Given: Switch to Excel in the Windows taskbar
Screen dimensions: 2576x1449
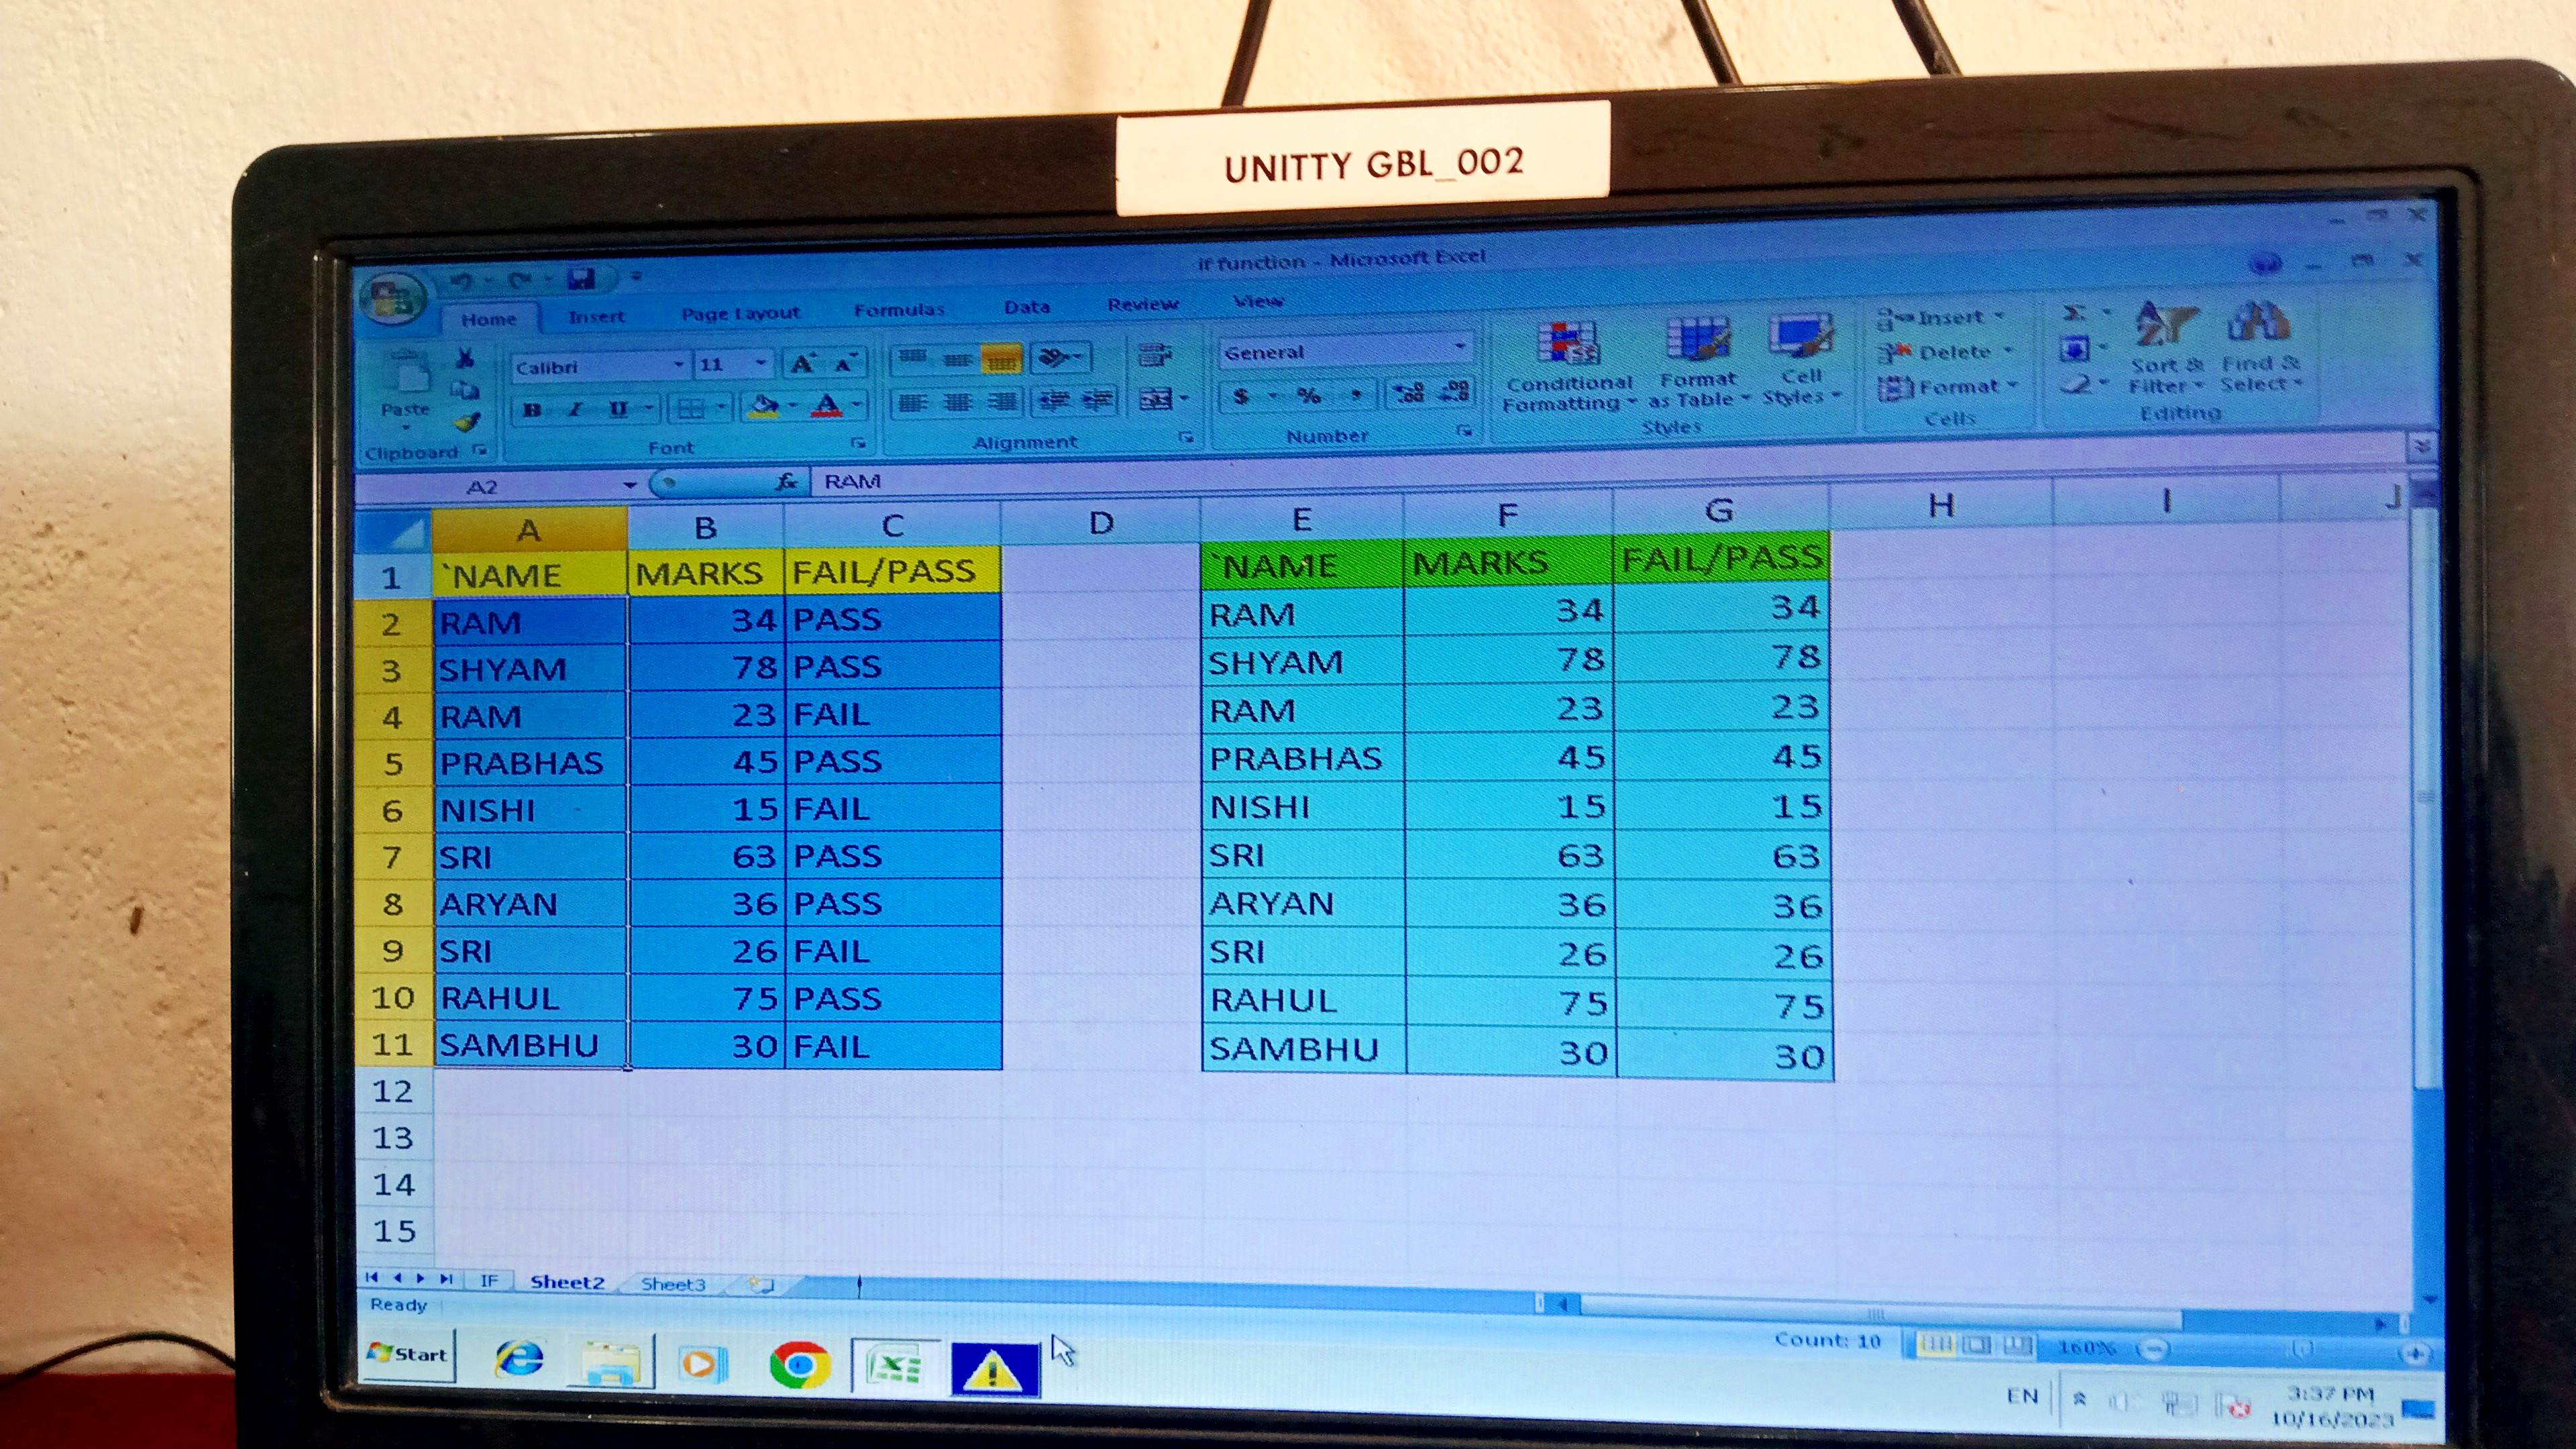Looking at the screenshot, I should click(895, 1365).
